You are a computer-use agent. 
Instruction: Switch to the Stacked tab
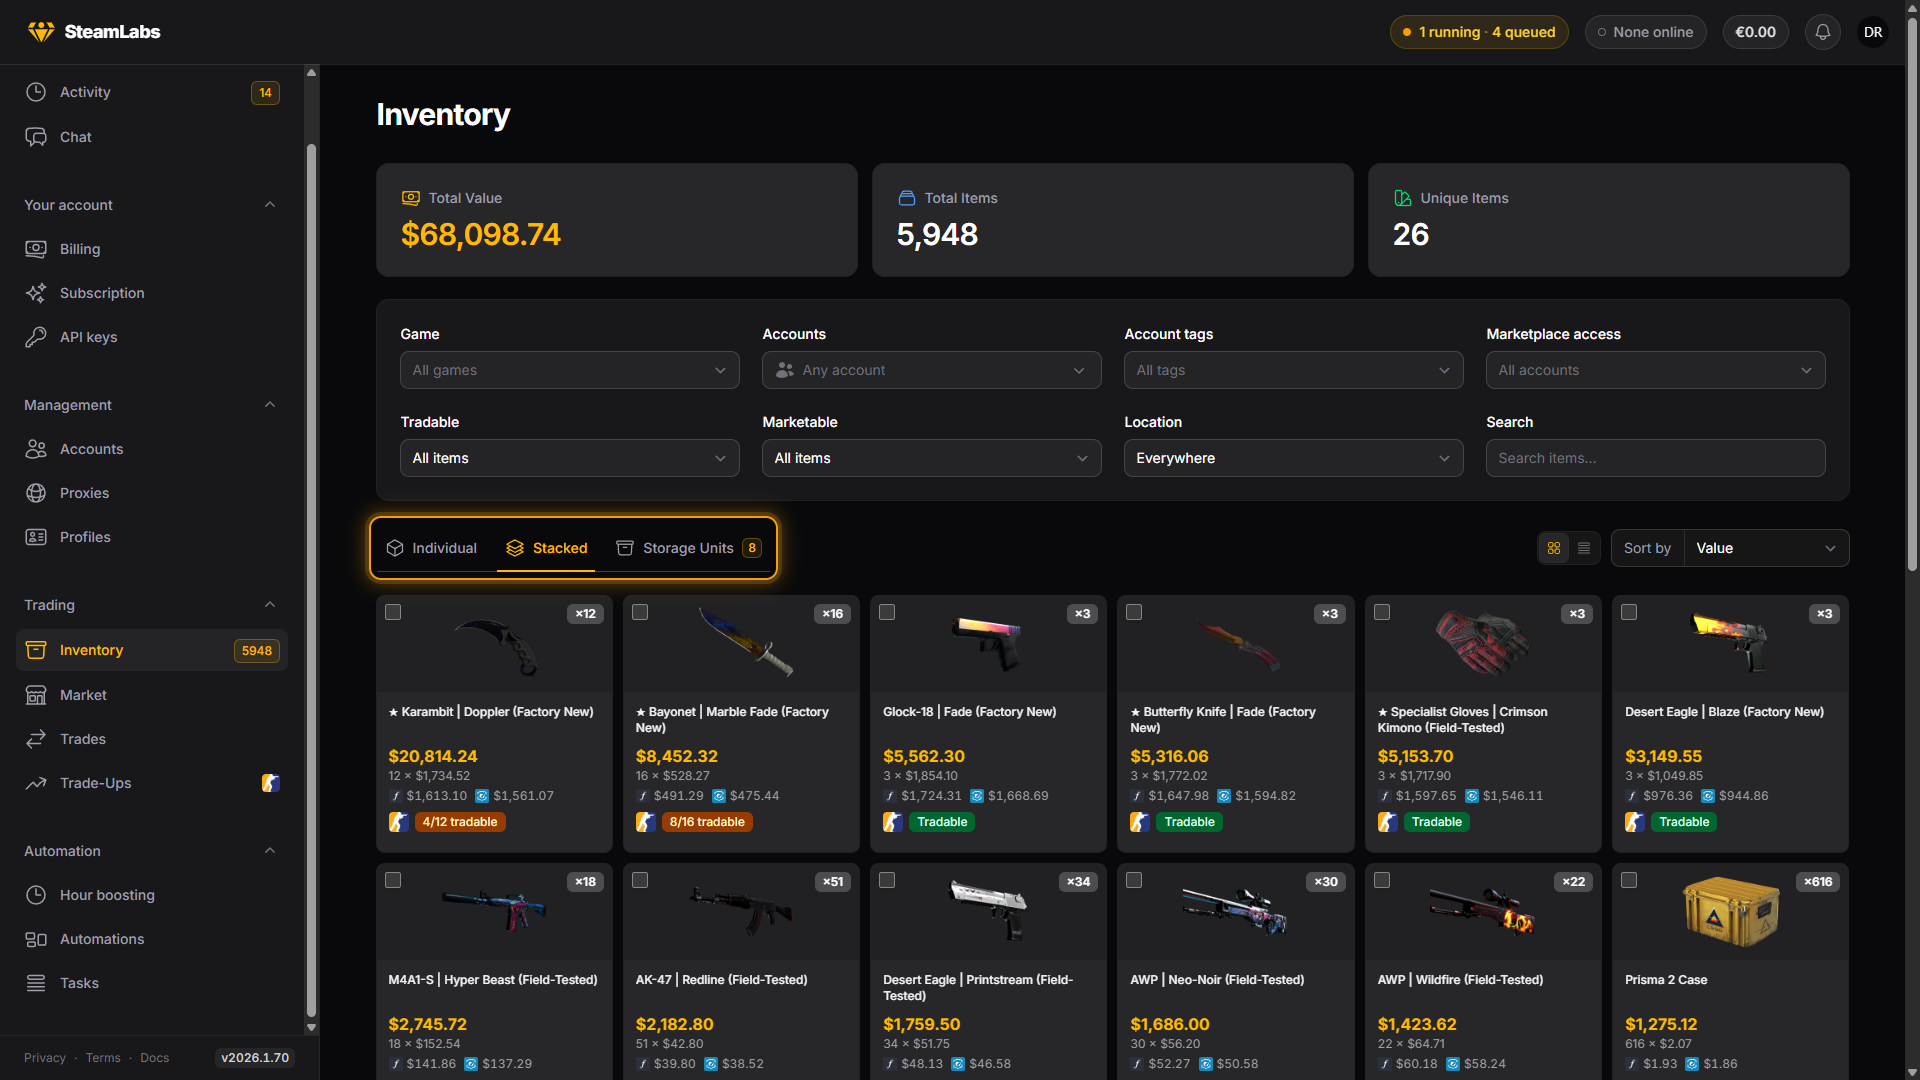546,548
